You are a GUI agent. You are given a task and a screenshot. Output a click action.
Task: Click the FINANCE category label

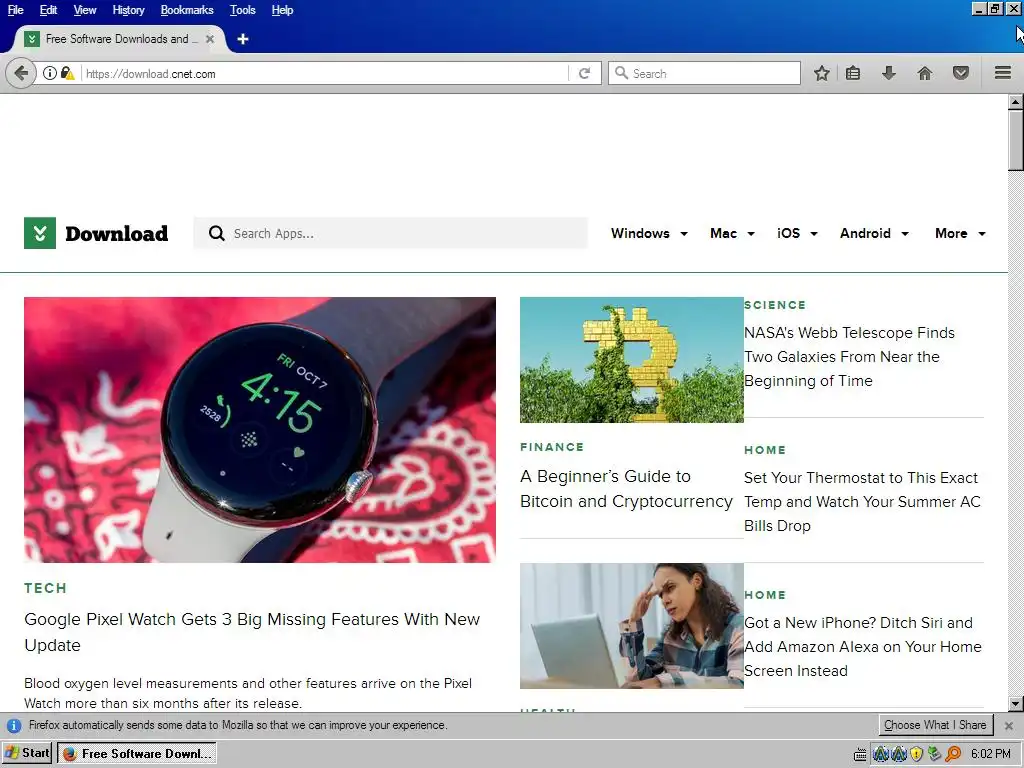tap(552, 447)
